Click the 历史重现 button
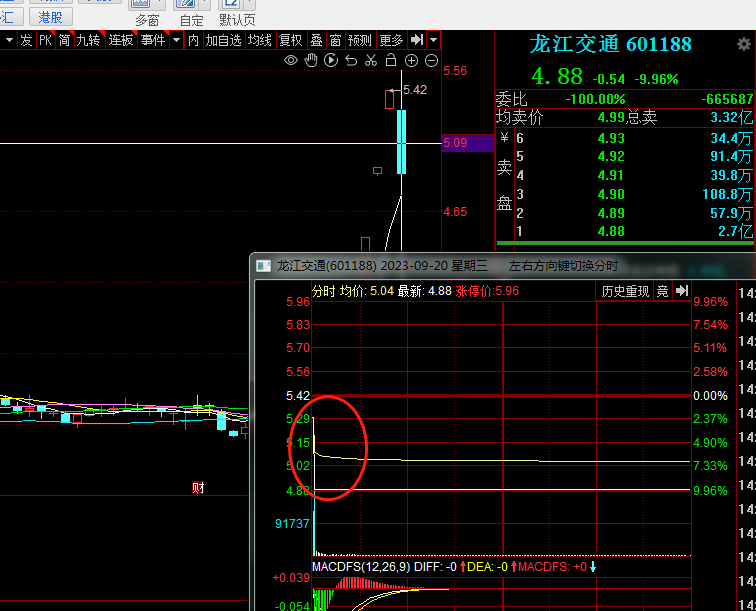The width and height of the screenshot is (756, 611). click(625, 291)
